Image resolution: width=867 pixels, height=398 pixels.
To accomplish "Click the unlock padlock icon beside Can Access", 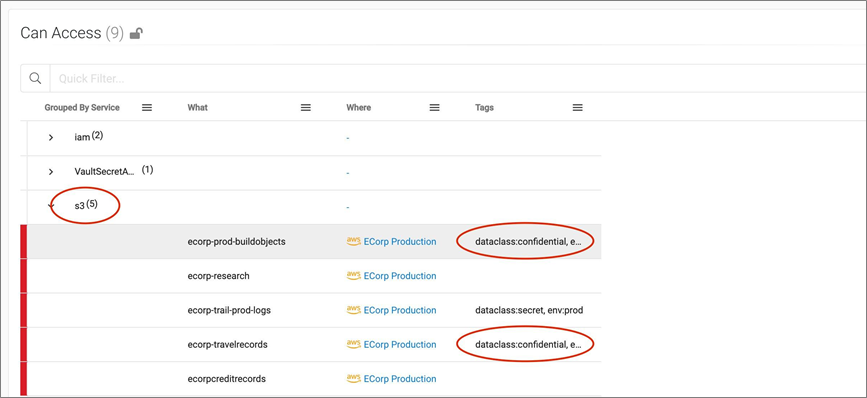I will (136, 34).
